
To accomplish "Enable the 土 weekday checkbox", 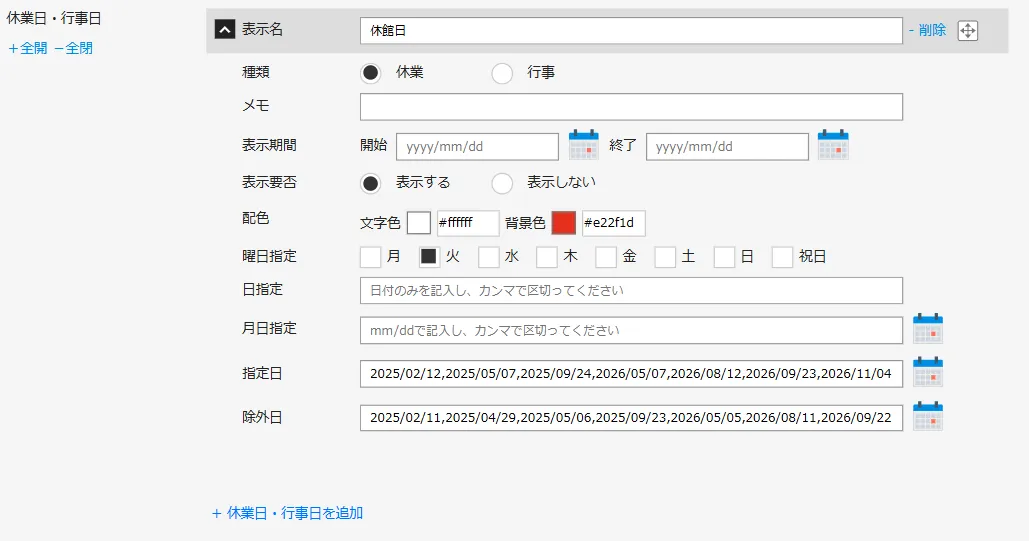I will coord(665,257).
